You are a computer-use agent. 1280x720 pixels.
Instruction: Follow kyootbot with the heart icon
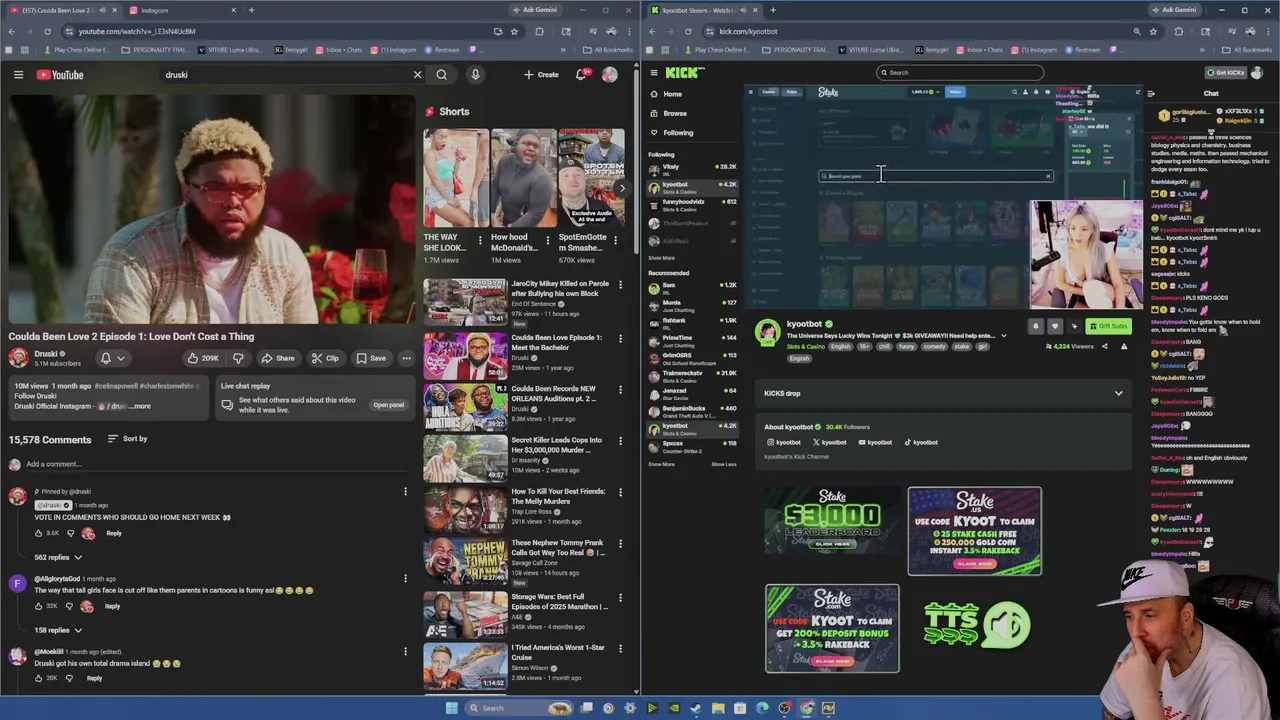pyautogui.click(x=1054, y=326)
